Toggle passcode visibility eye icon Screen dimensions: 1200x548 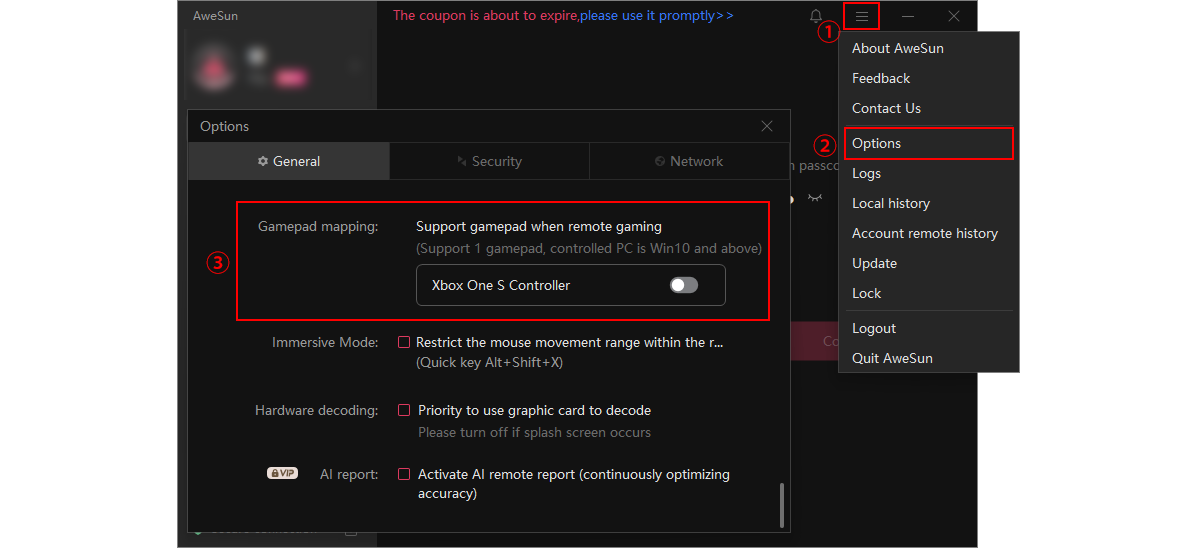pyautogui.click(x=815, y=198)
